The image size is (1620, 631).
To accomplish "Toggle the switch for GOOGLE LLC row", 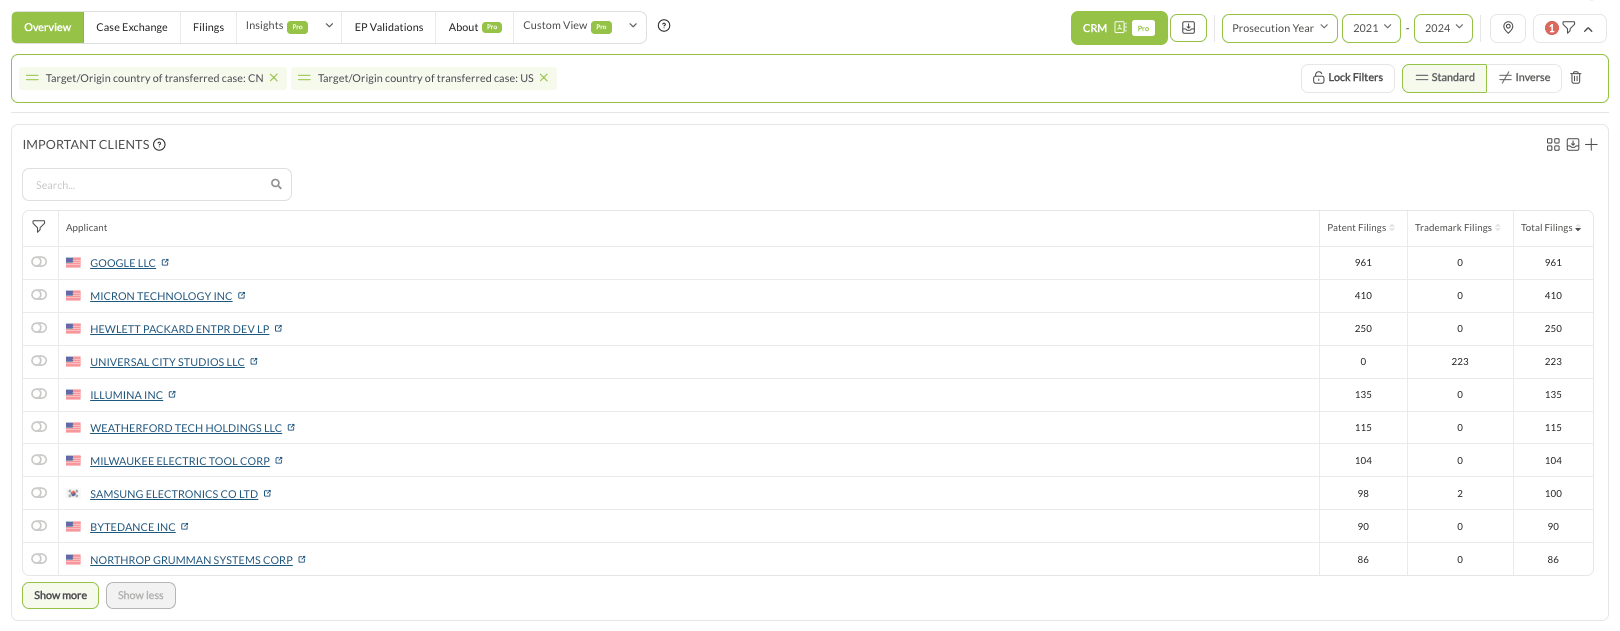I will point(39,262).
